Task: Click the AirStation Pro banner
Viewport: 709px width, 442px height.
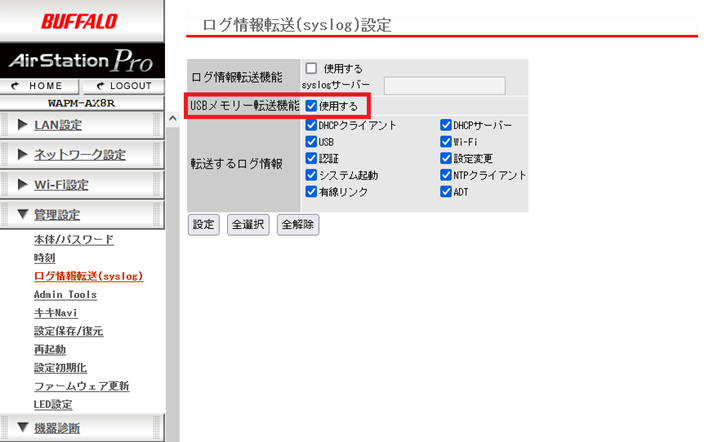Action: click(81, 61)
